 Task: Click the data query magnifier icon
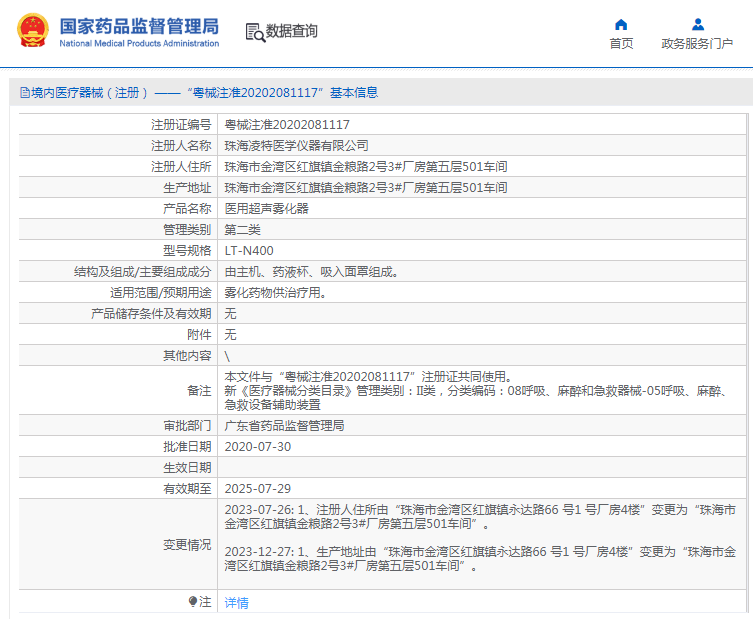coord(255,32)
